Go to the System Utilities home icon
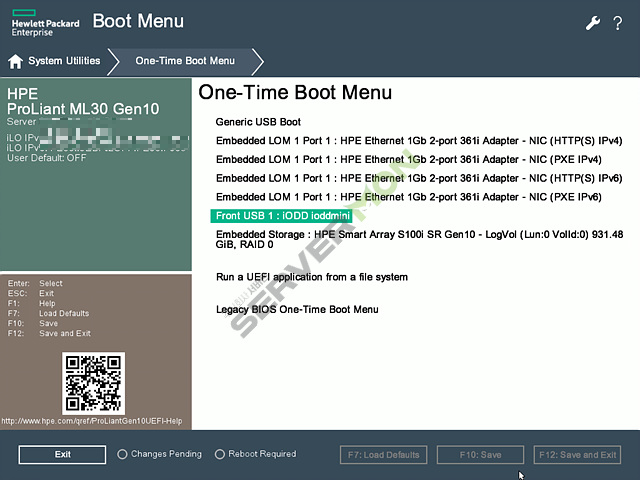This screenshot has height=480, width=640. point(16,61)
